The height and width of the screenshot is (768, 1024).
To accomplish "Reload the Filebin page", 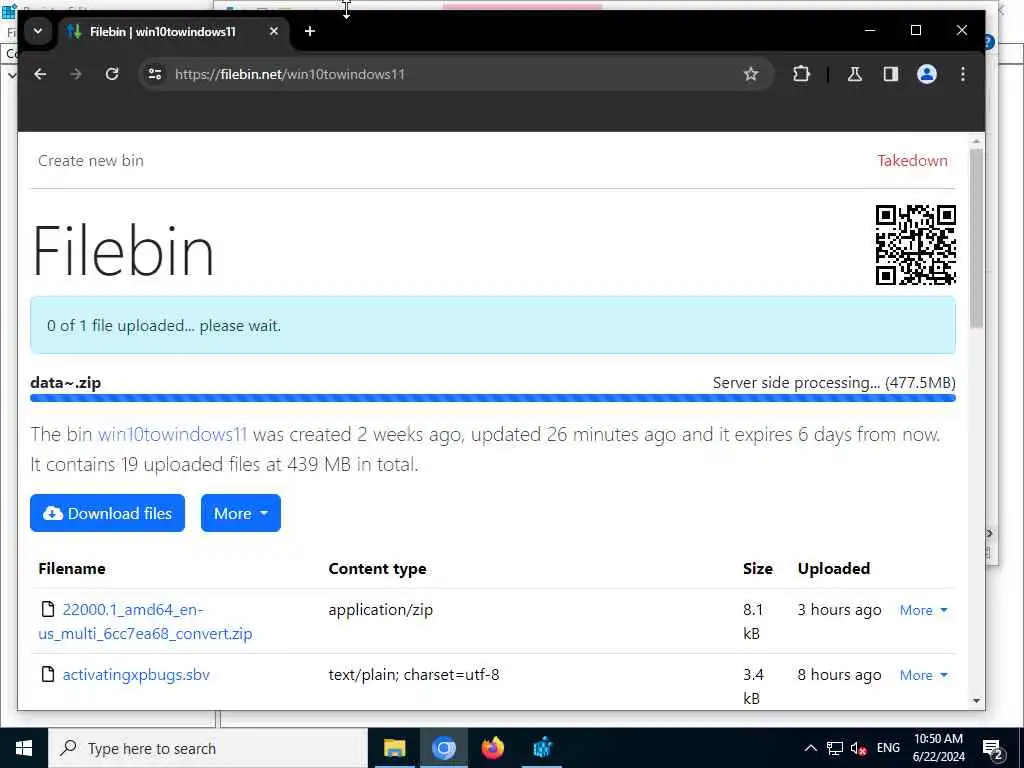I will click(x=112, y=74).
